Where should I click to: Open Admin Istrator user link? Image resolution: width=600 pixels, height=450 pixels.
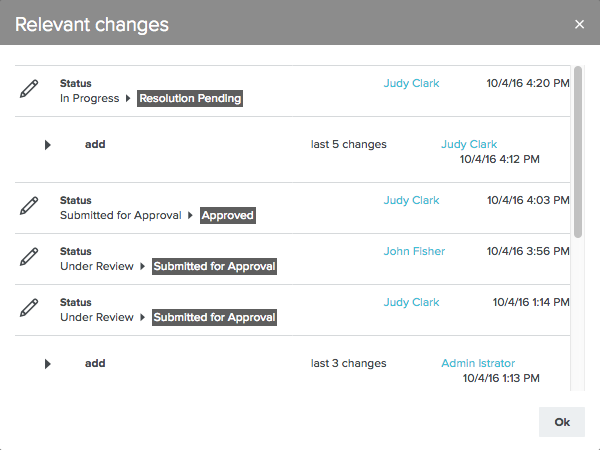coord(477,364)
